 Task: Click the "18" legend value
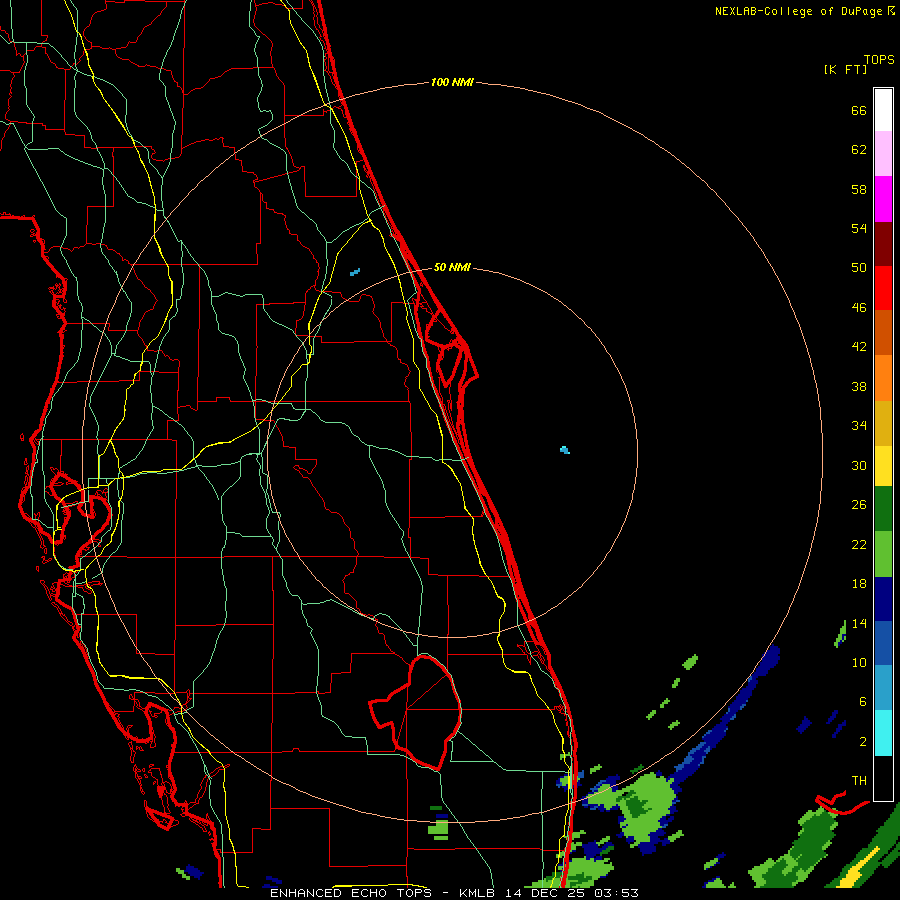(859, 584)
